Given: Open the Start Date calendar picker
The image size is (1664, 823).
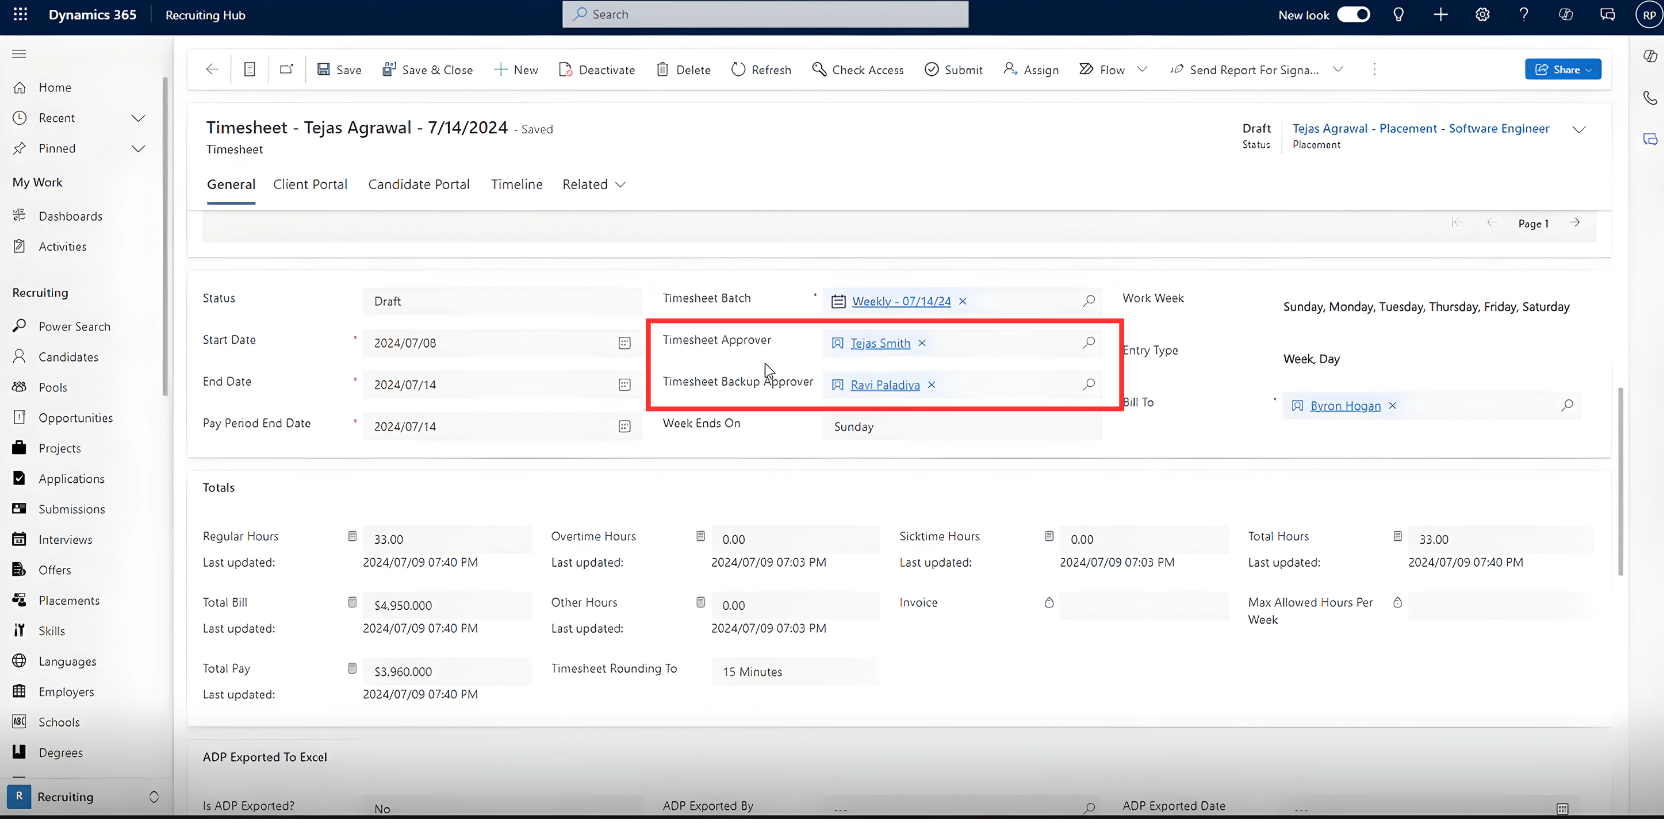Looking at the screenshot, I should (624, 343).
